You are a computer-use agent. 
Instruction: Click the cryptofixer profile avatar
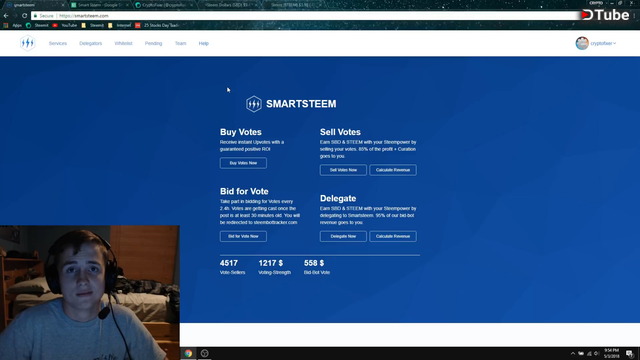pos(582,43)
